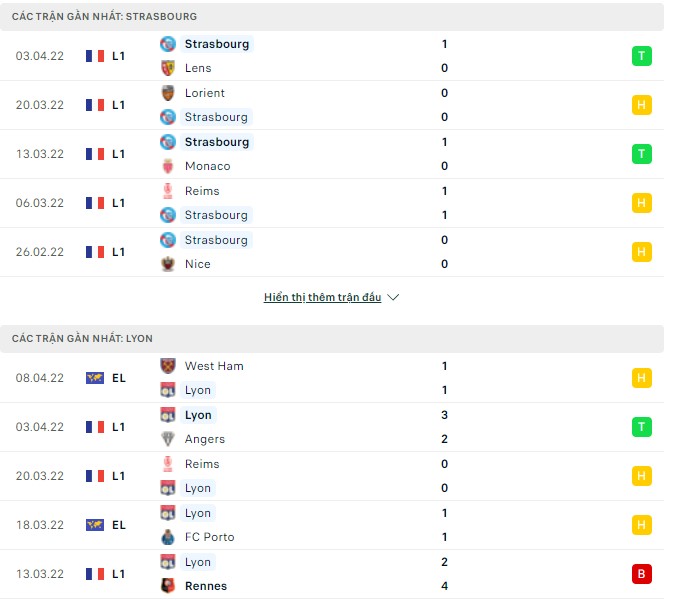The height and width of the screenshot is (600, 673).
Task: Click the West Ham club crest
Action: click(168, 366)
